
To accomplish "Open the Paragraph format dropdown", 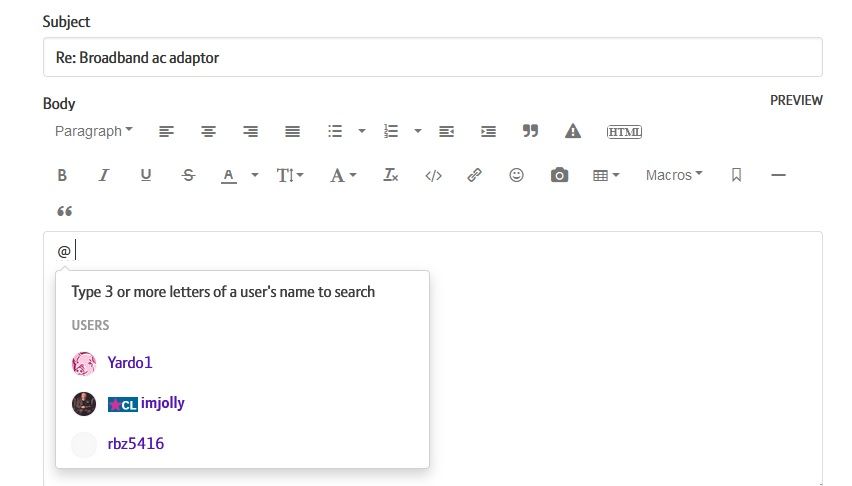I will (94, 131).
